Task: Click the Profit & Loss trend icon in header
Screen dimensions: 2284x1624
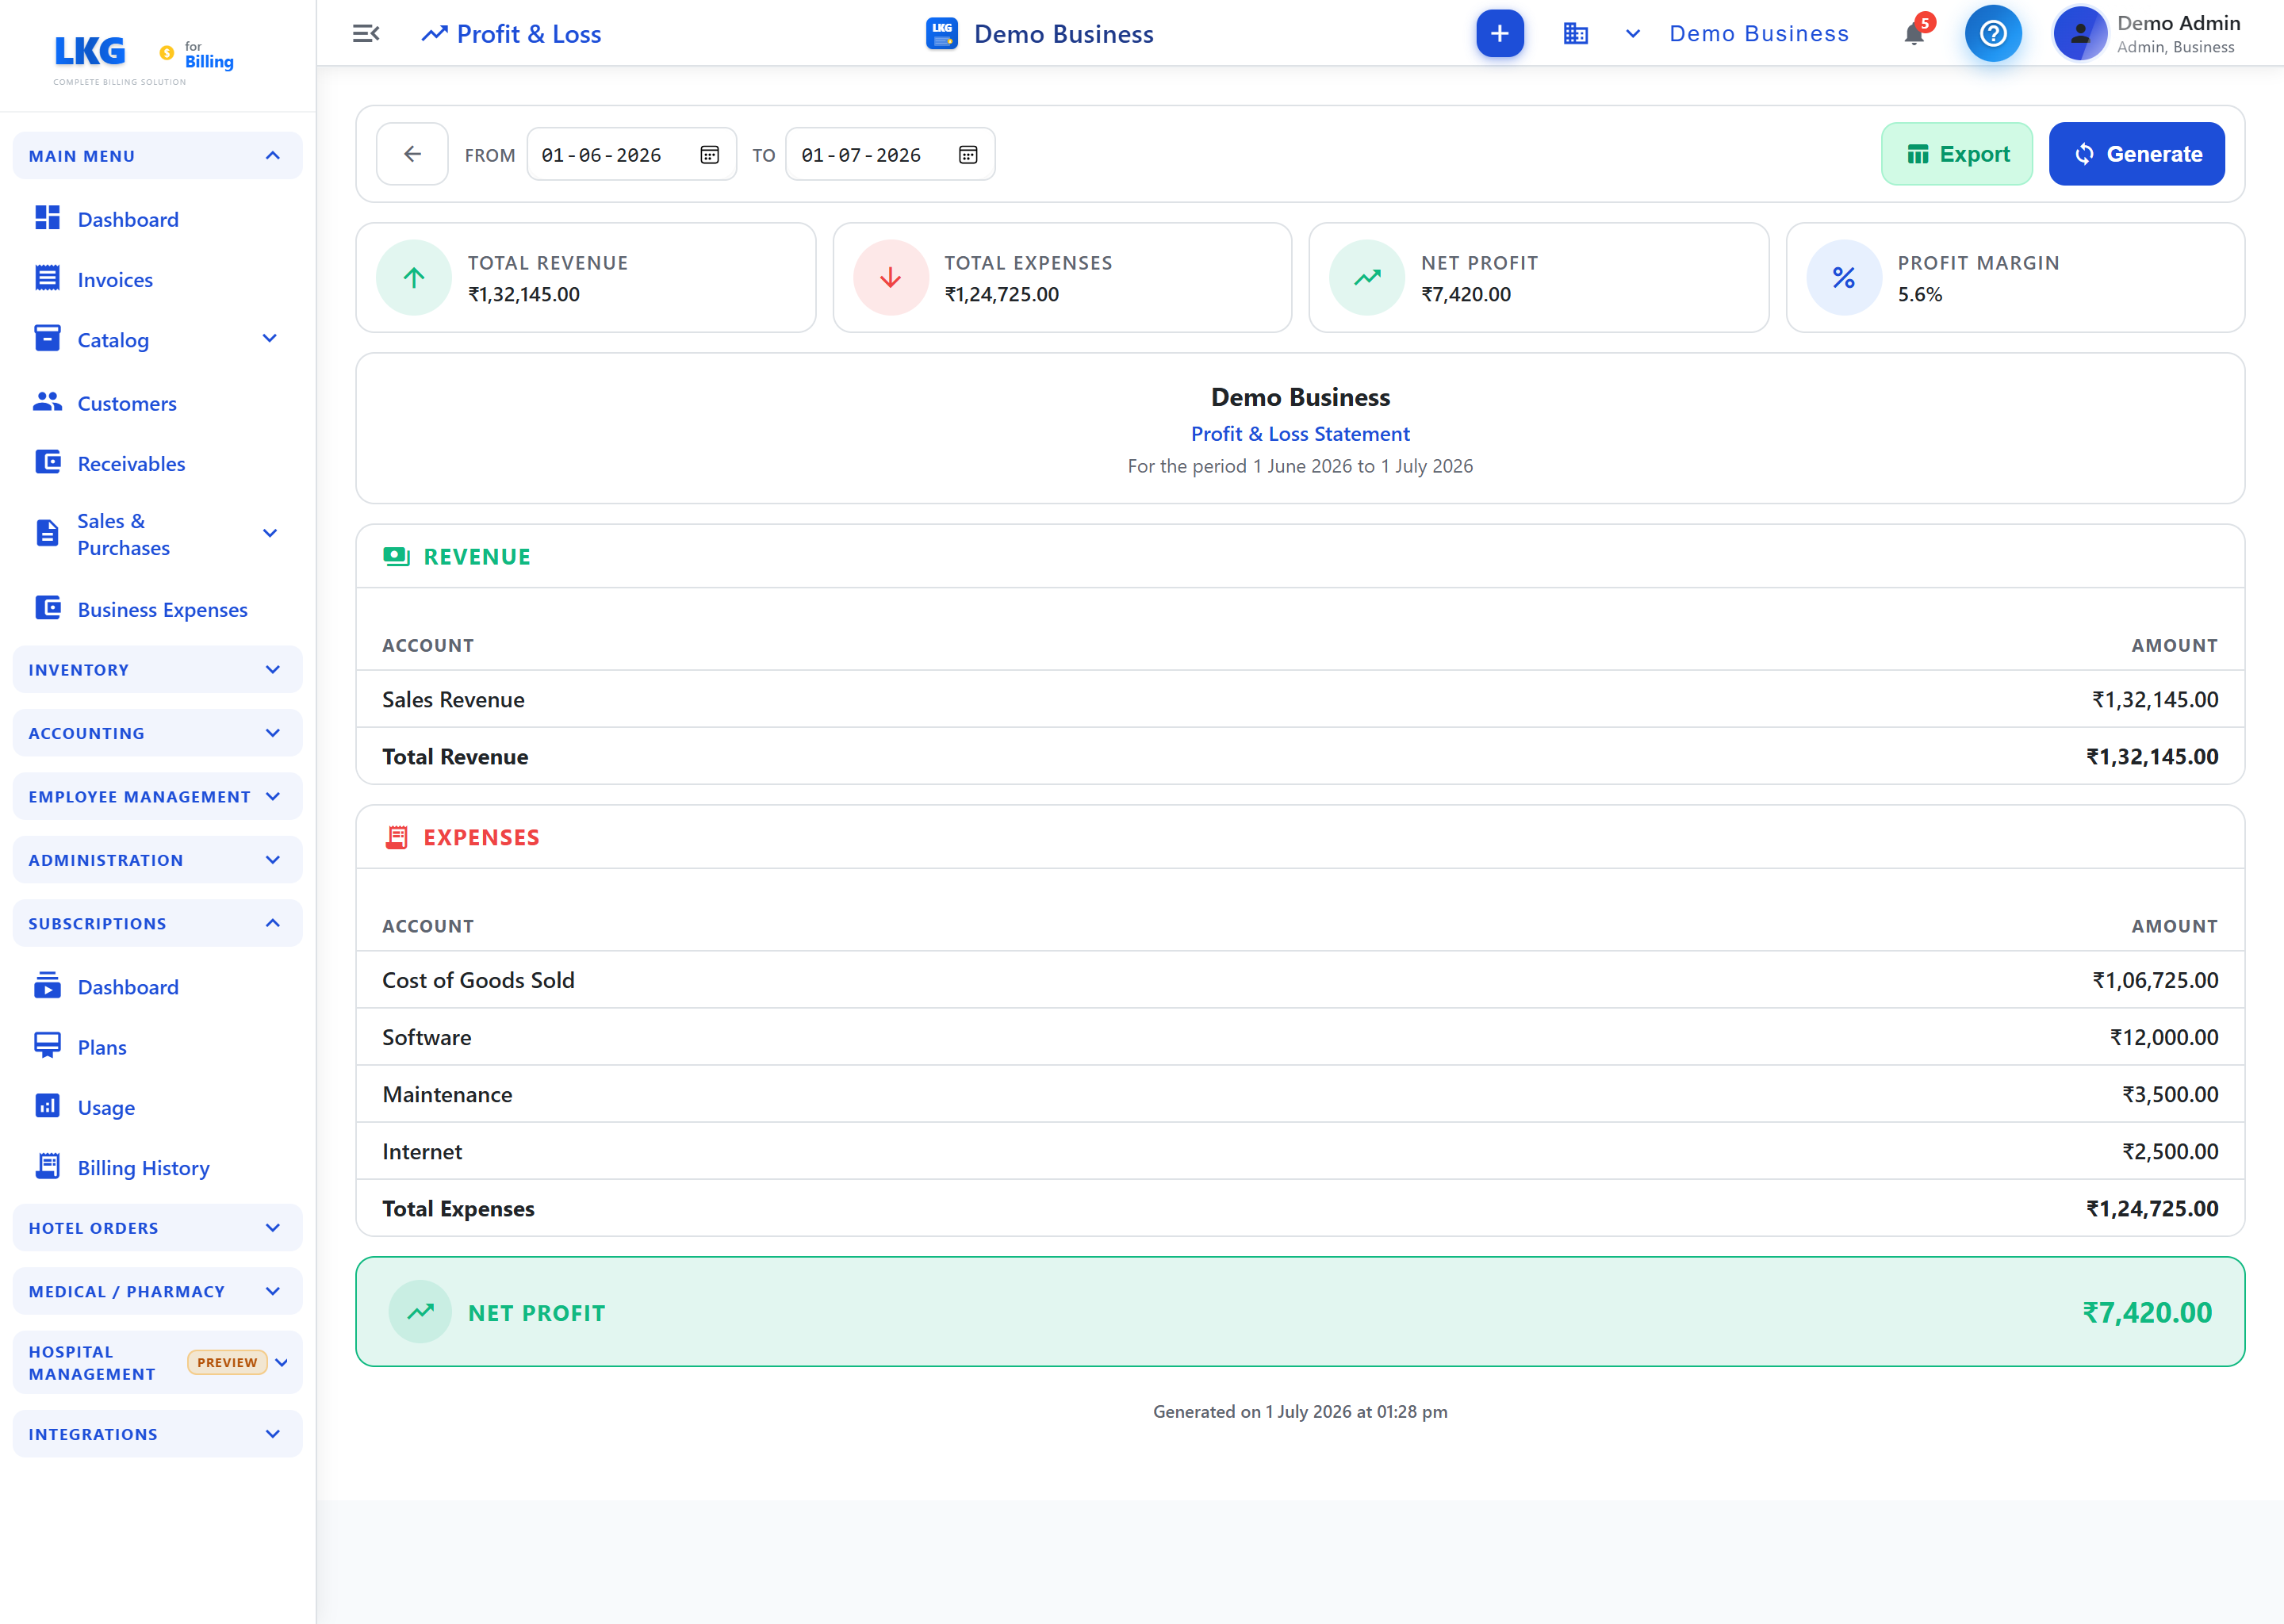Action: point(434,34)
